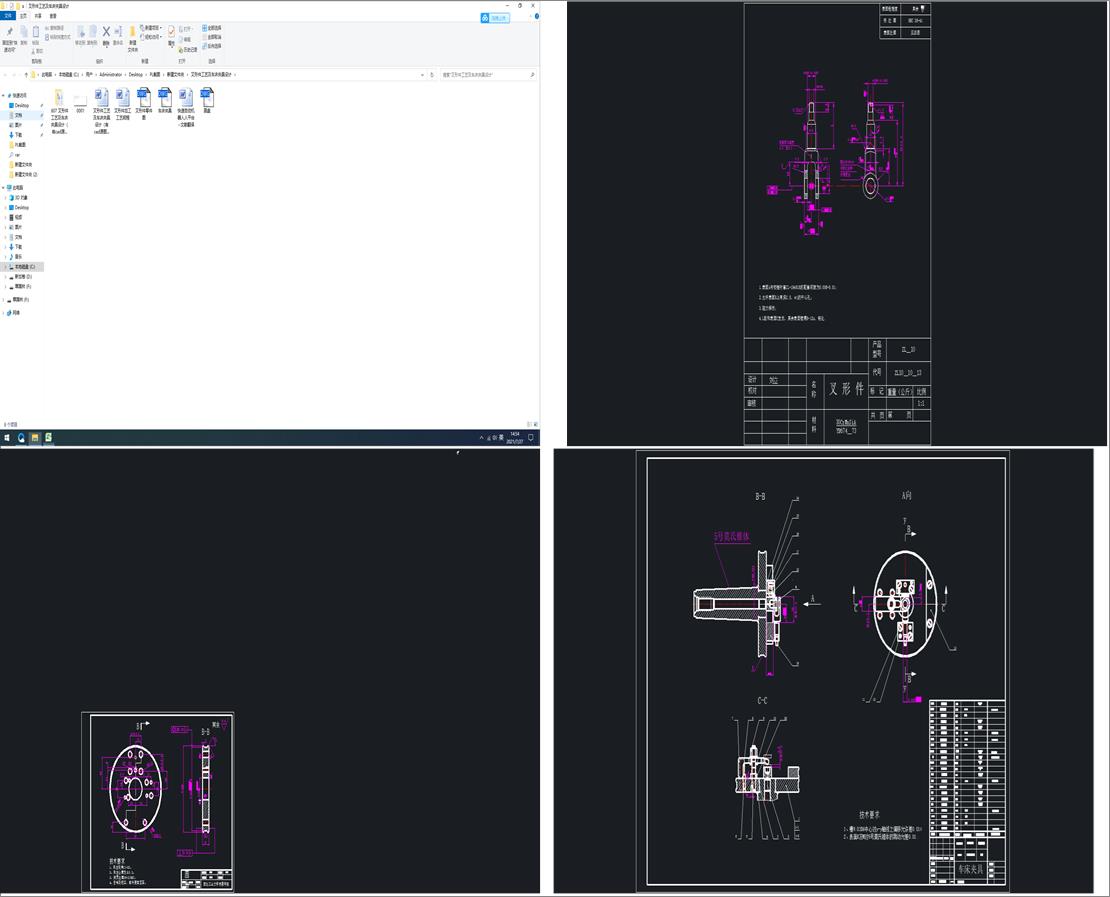Select Music under This PC
This screenshot has width=1110, height=897.
(18, 256)
